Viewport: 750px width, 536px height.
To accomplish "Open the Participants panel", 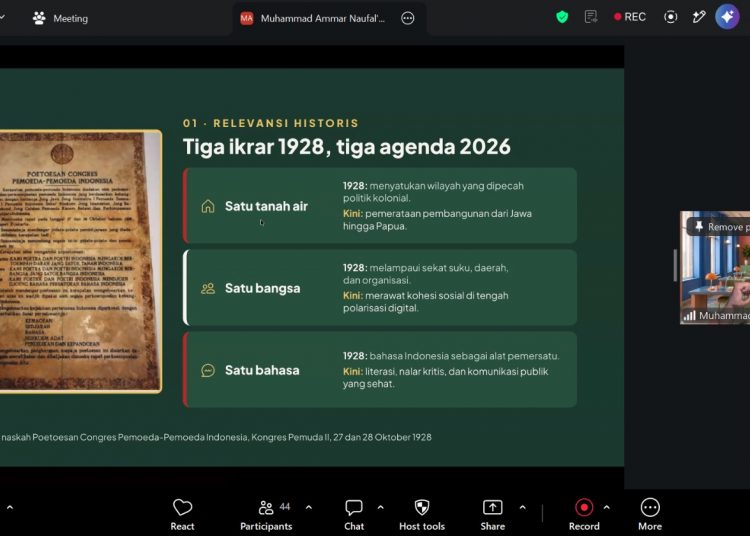I will [266, 514].
